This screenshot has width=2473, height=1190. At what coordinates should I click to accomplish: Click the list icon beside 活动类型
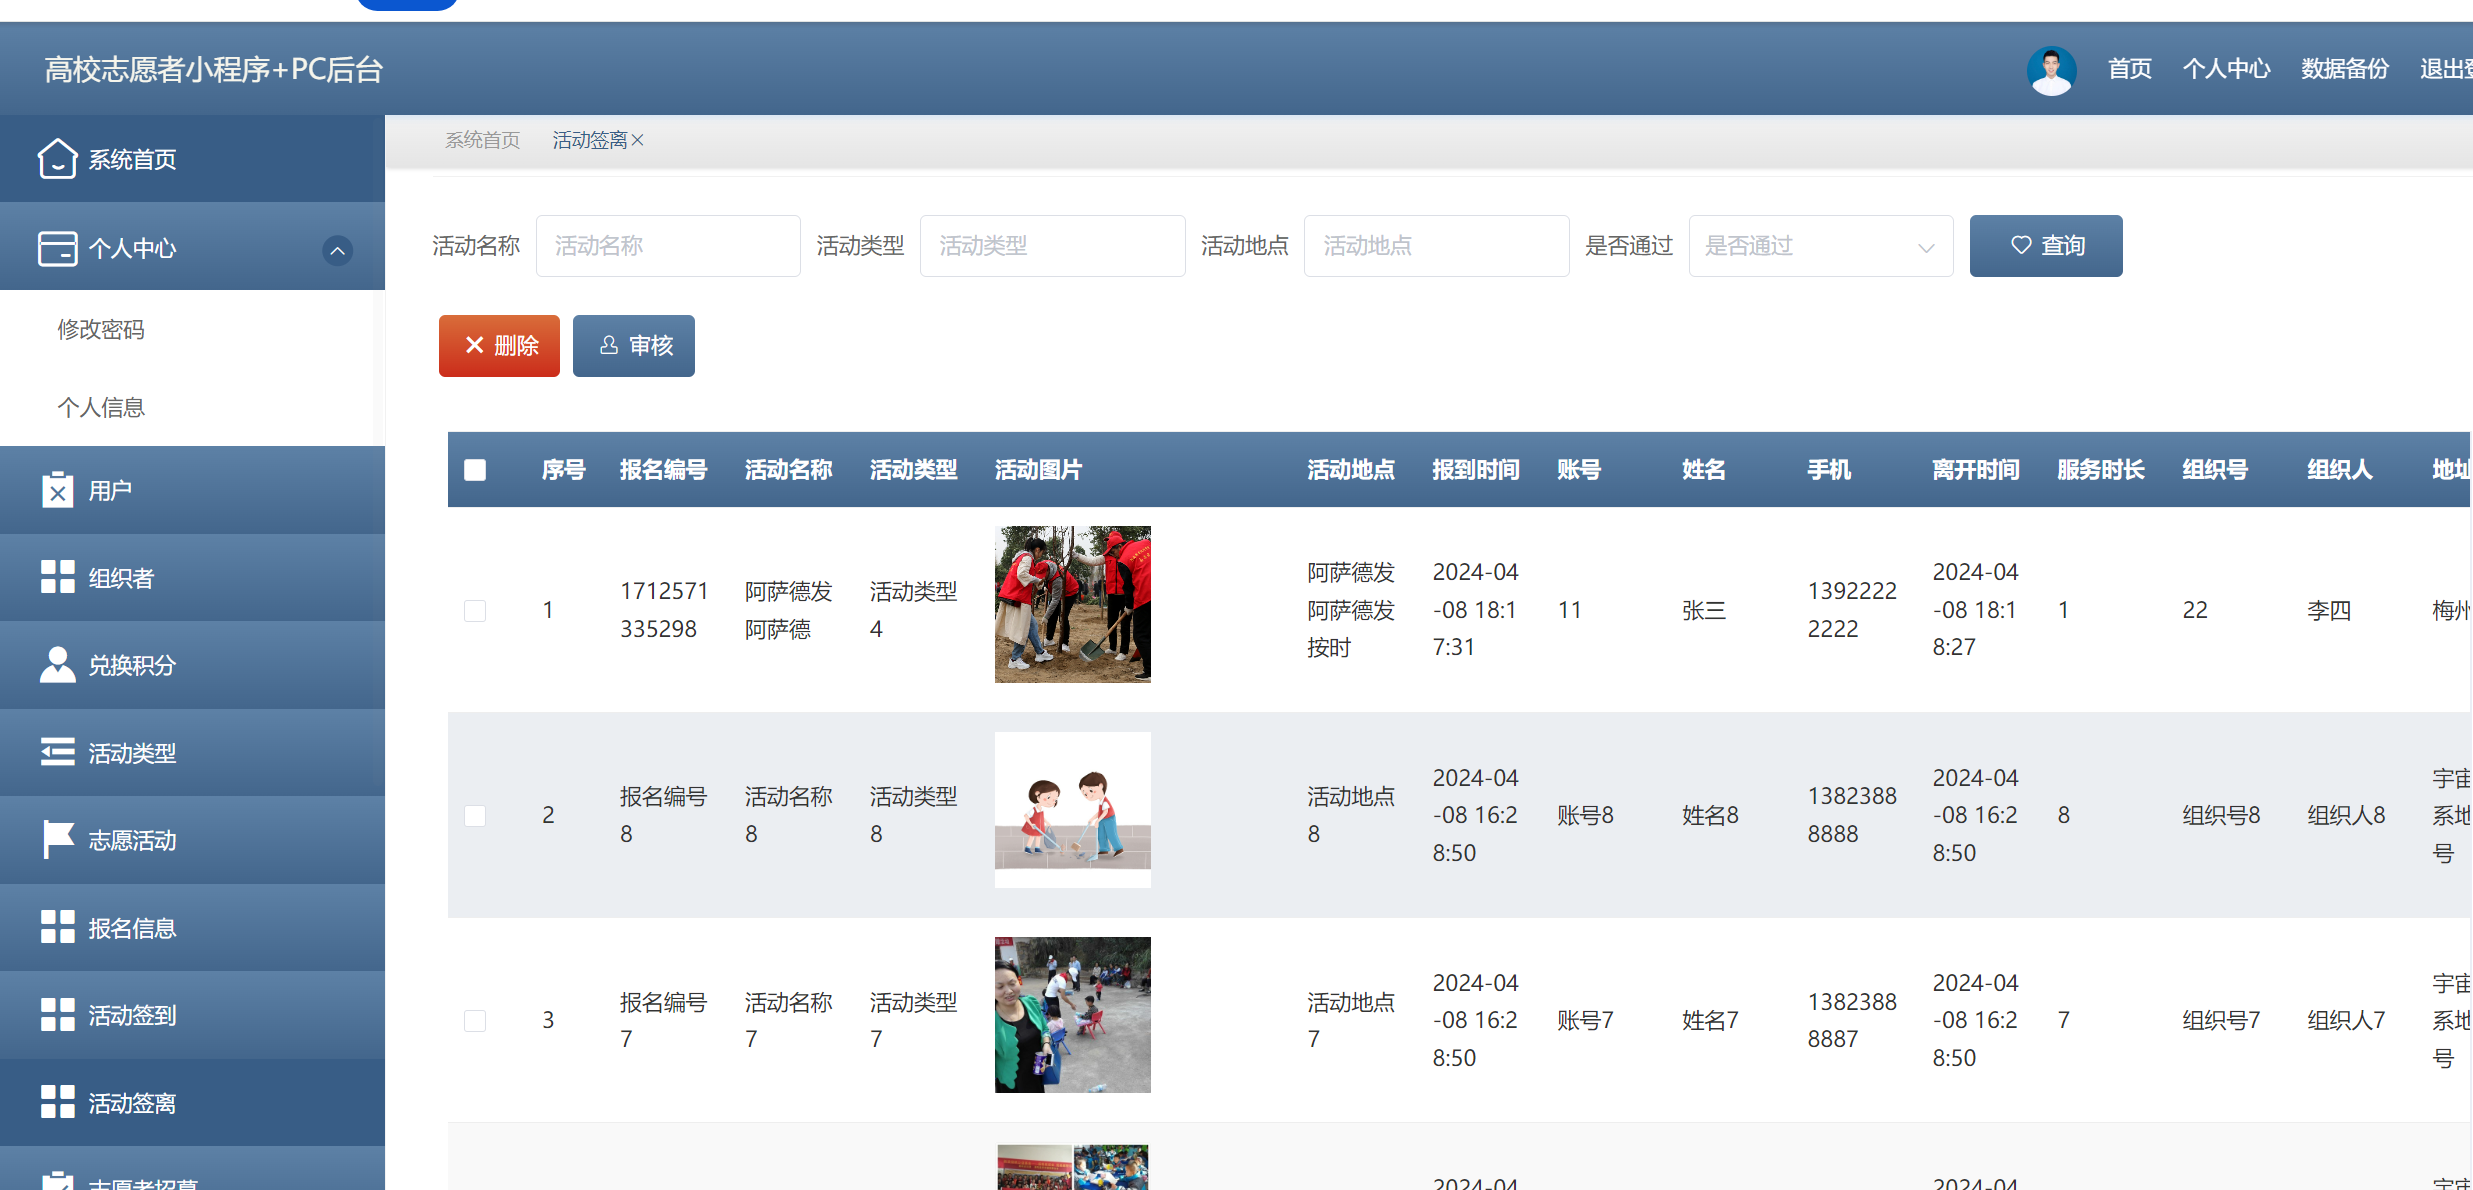tap(57, 752)
